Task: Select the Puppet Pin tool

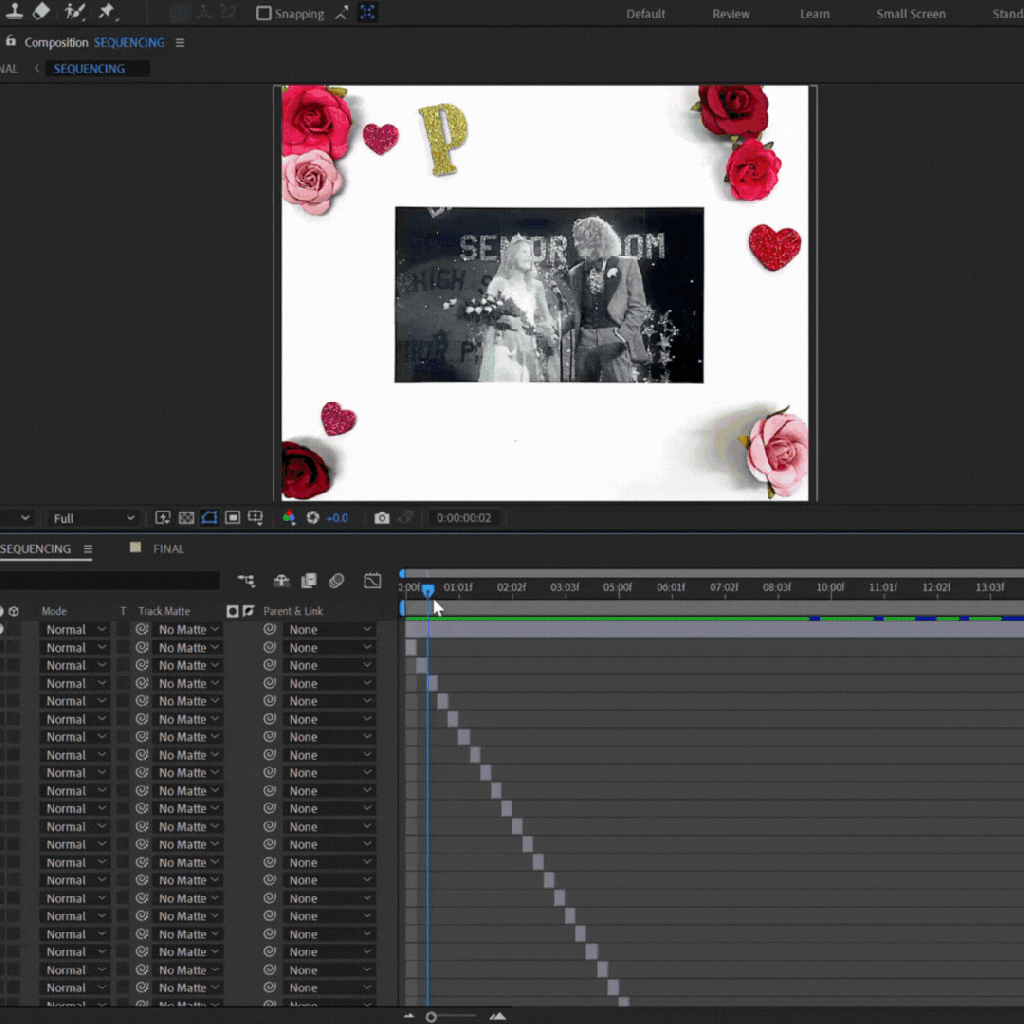Action: (107, 11)
